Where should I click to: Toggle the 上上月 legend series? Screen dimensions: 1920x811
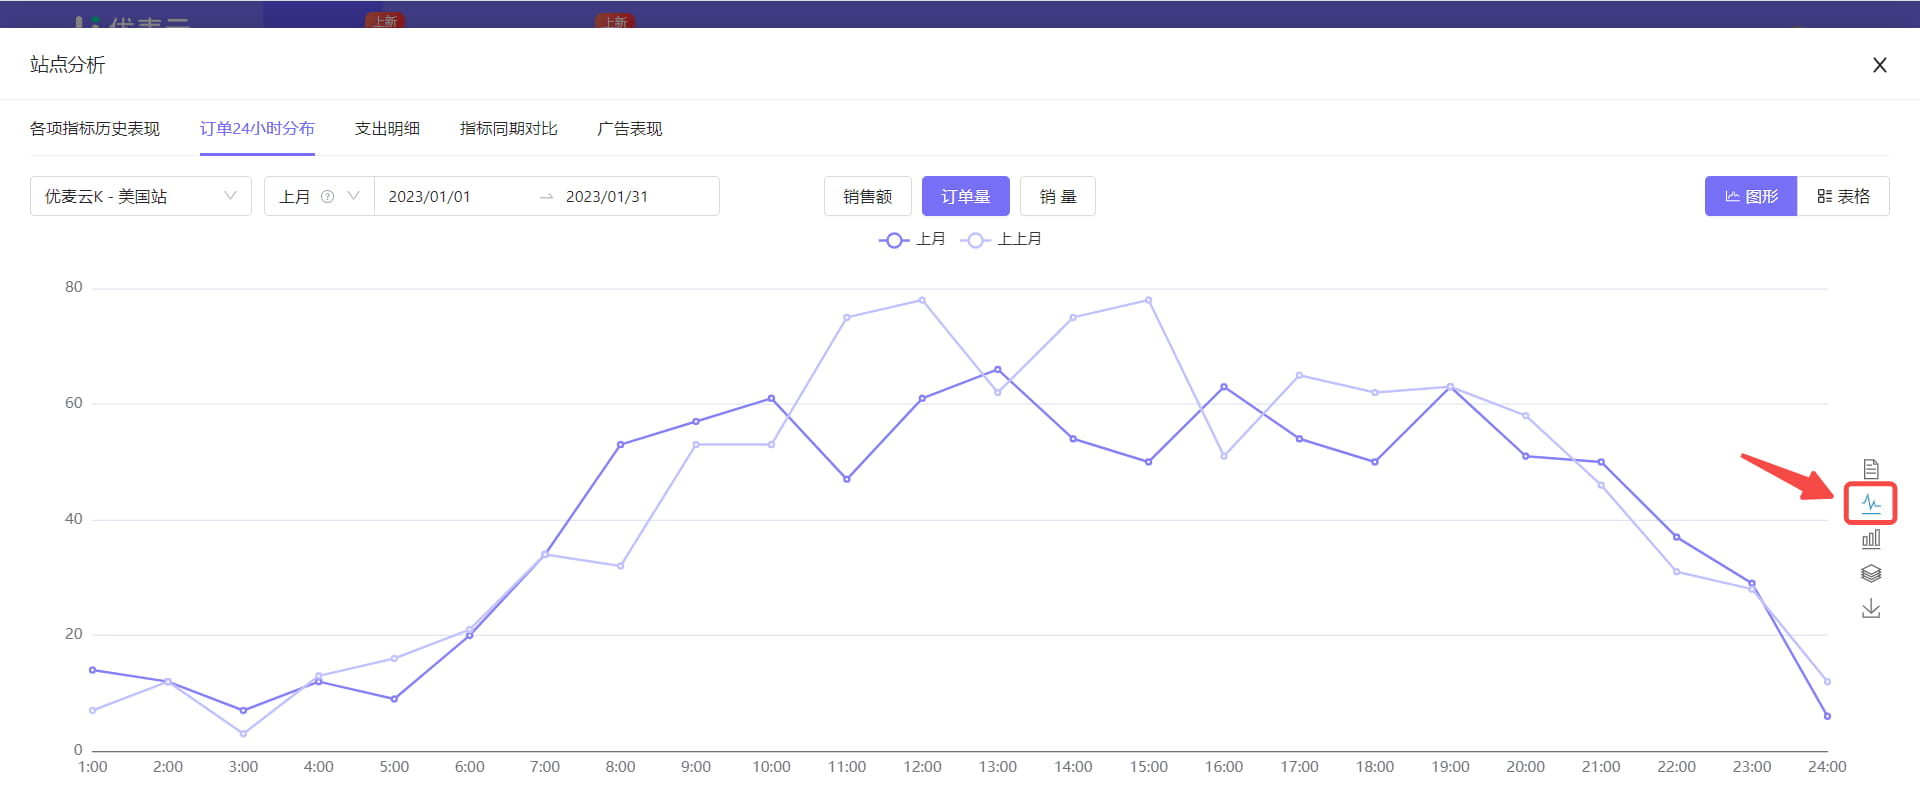click(1001, 240)
